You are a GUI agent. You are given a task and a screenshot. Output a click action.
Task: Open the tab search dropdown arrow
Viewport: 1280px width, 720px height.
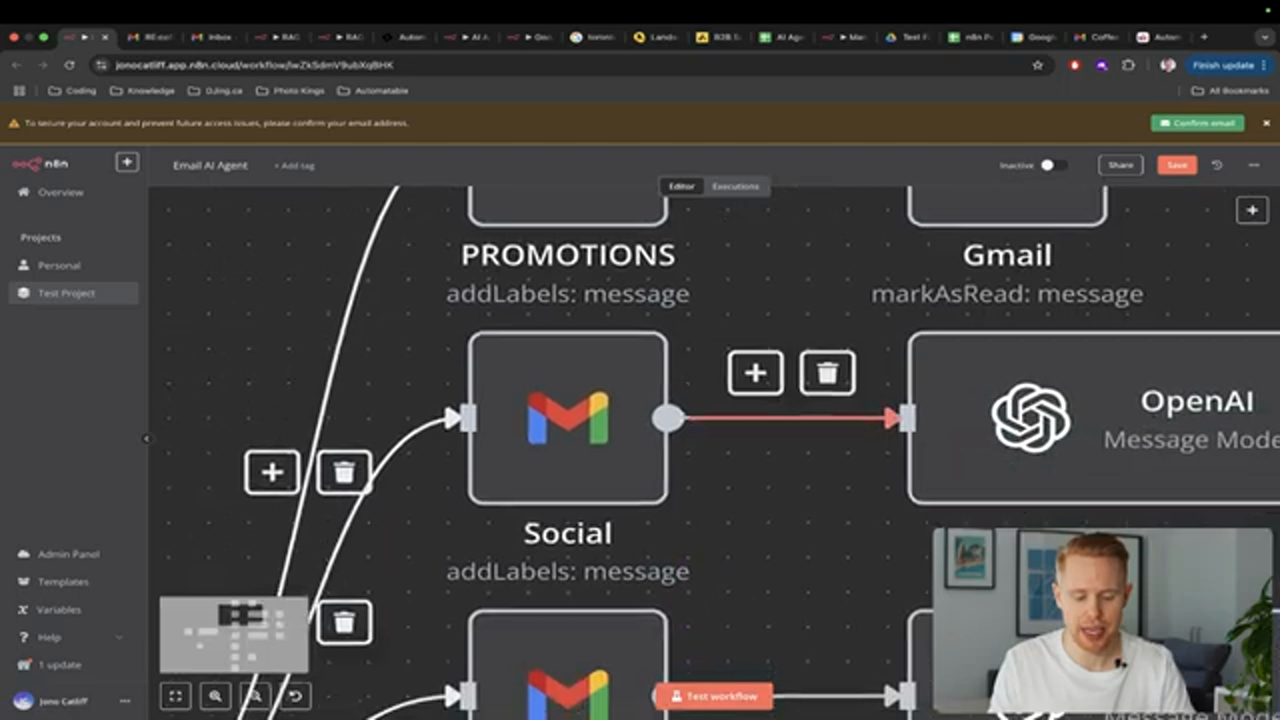point(1265,37)
